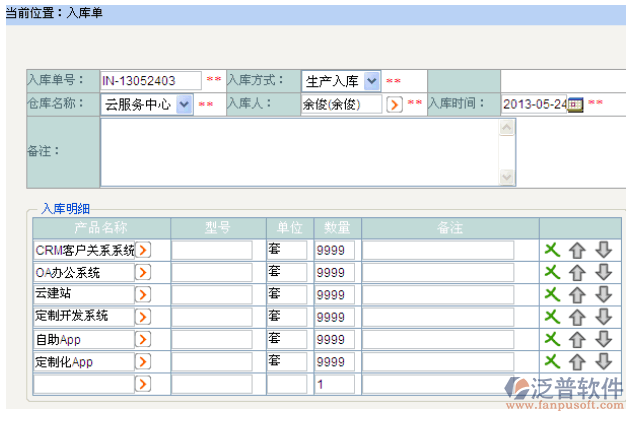Click the 单位 field of 定制化App row
This screenshot has height=421, width=634.
click(286, 362)
